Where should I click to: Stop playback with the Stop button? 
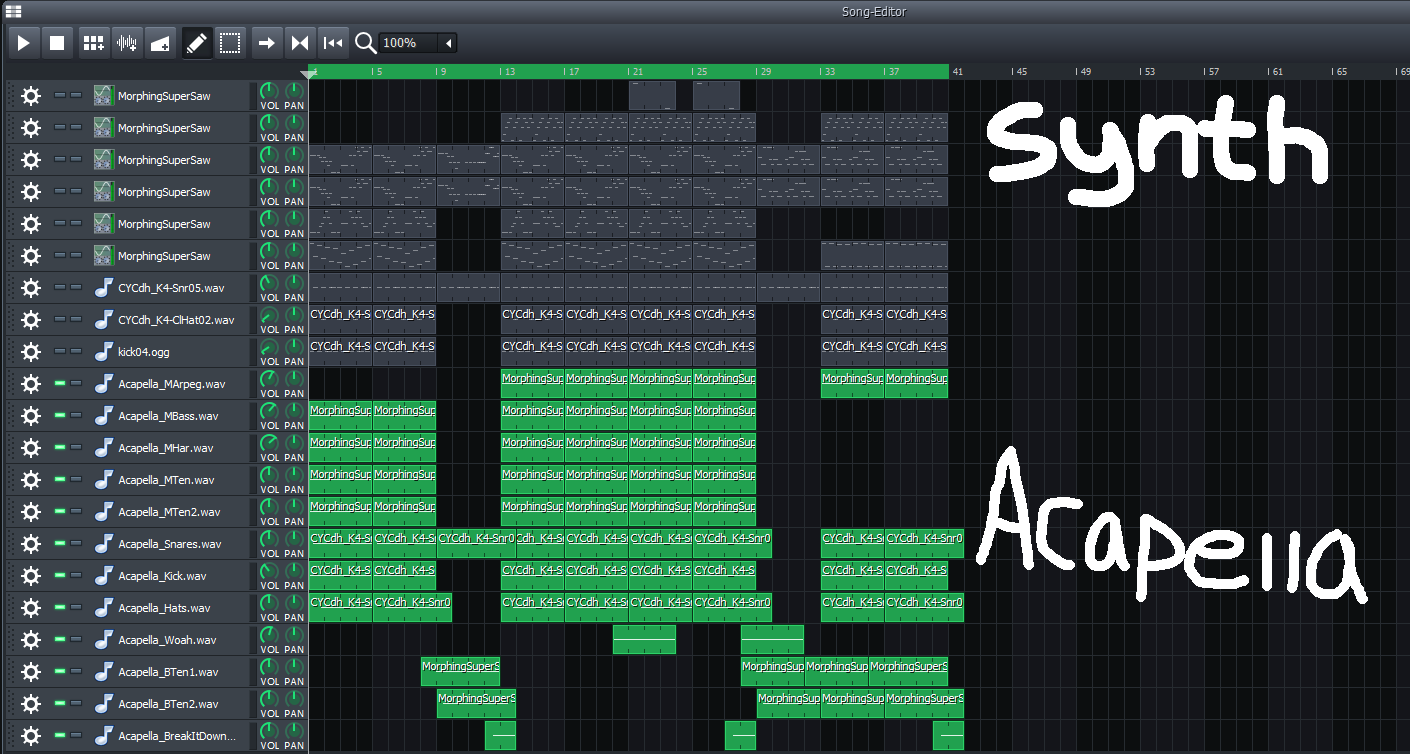(x=57, y=43)
